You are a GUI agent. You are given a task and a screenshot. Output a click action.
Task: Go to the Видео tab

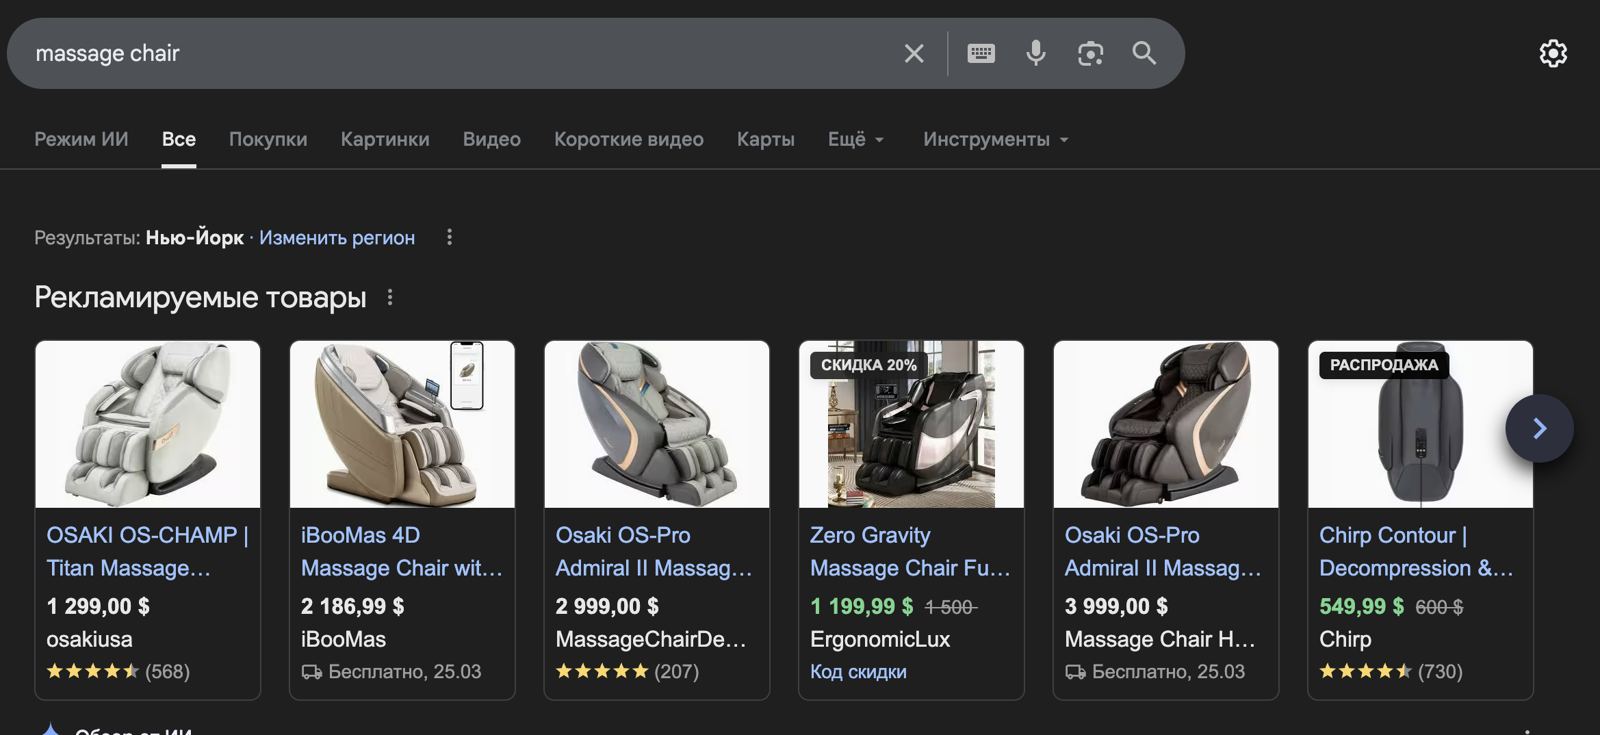point(491,139)
